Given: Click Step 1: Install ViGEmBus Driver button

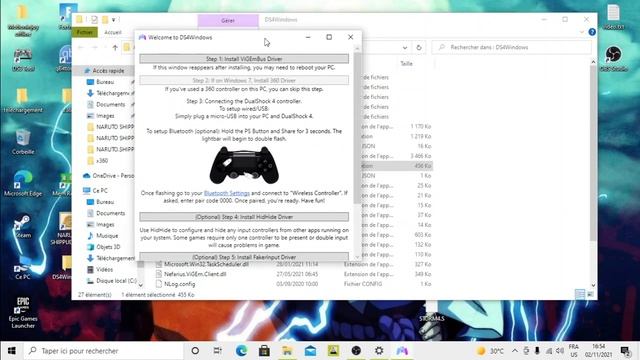Looking at the screenshot, I should pyautogui.click(x=244, y=59).
